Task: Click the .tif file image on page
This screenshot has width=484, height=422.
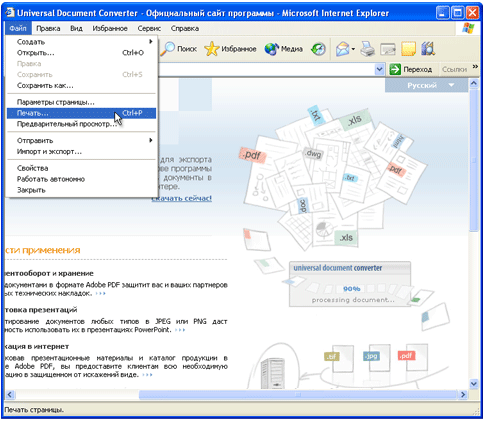Action: click(x=339, y=359)
